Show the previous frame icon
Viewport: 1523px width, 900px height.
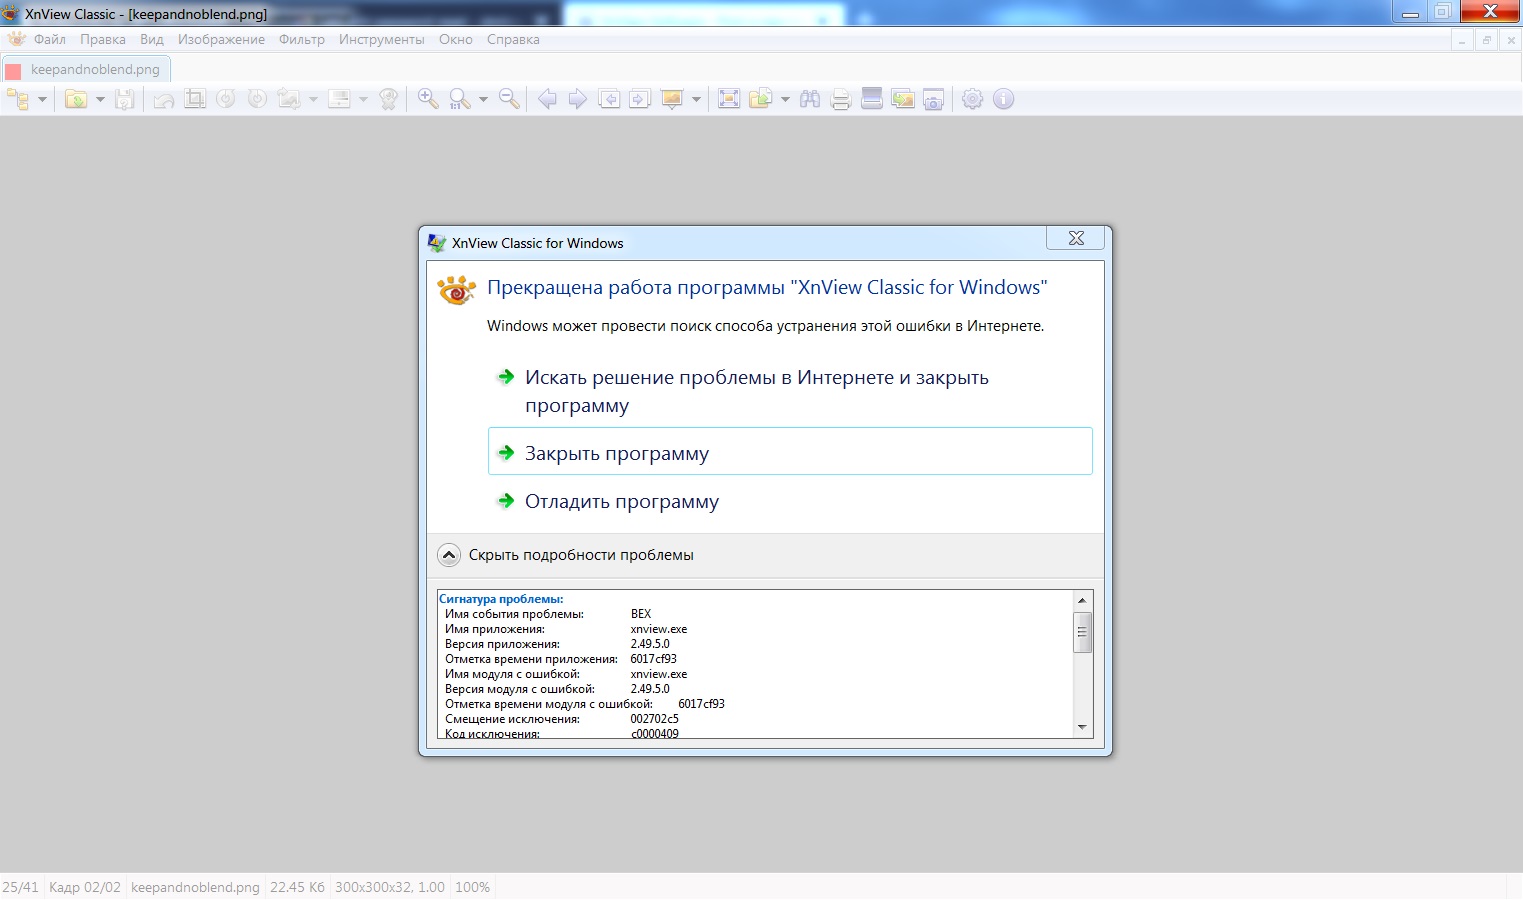pyautogui.click(x=609, y=99)
